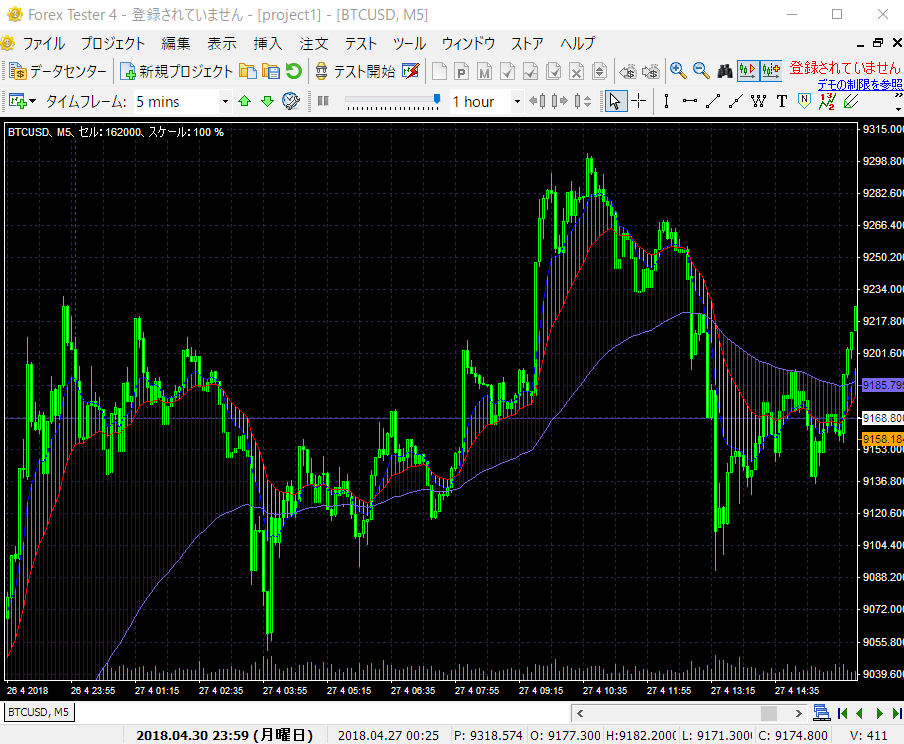The width and height of the screenshot is (904, 744).
Task: Select the W polyline tool
Action: [x=759, y=102]
